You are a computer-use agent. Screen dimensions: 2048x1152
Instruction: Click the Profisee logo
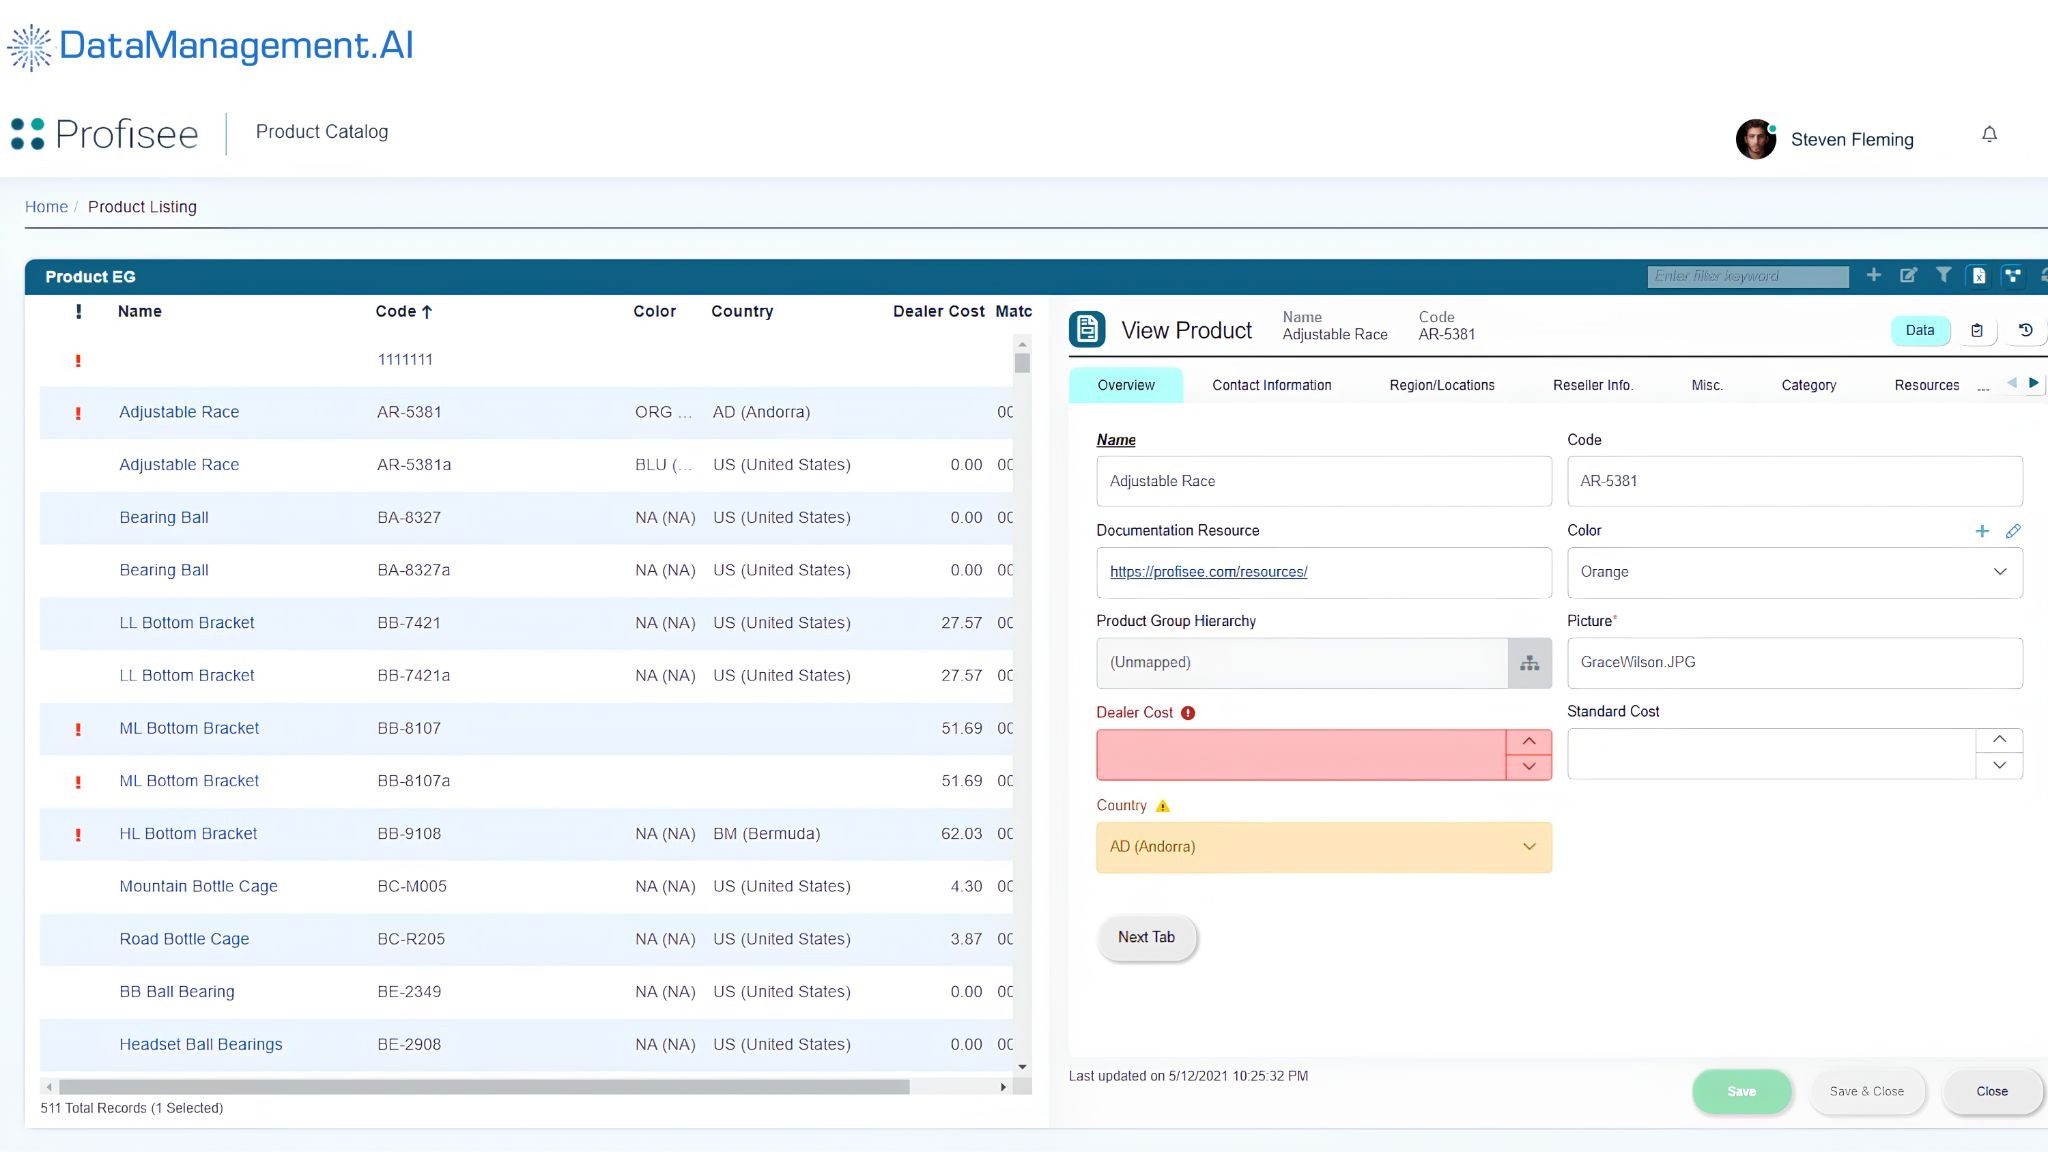(105, 134)
